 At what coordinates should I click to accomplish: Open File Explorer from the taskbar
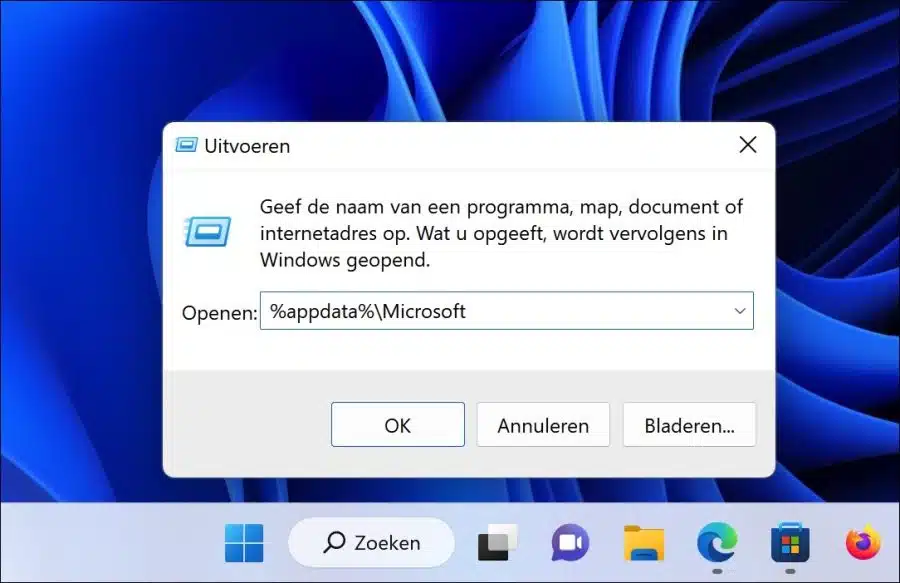tap(643, 542)
